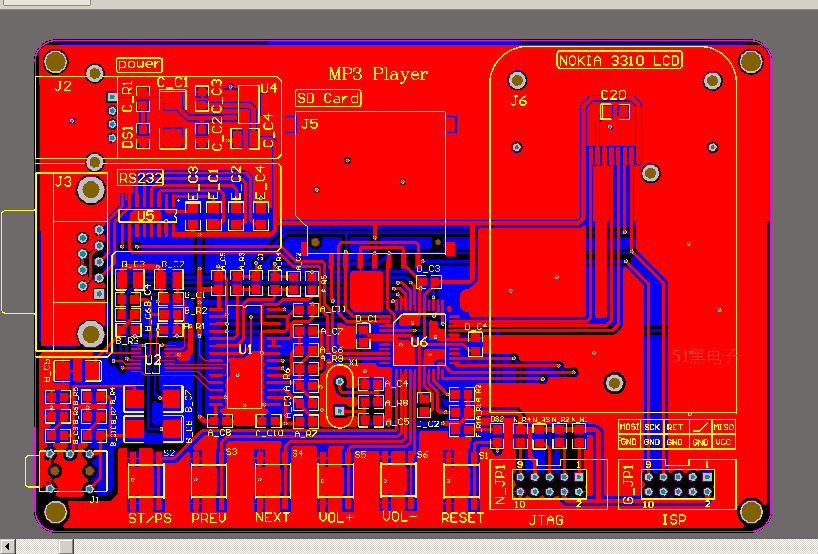
Task: Select the J3 serial connector designator
Action: coord(63,182)
